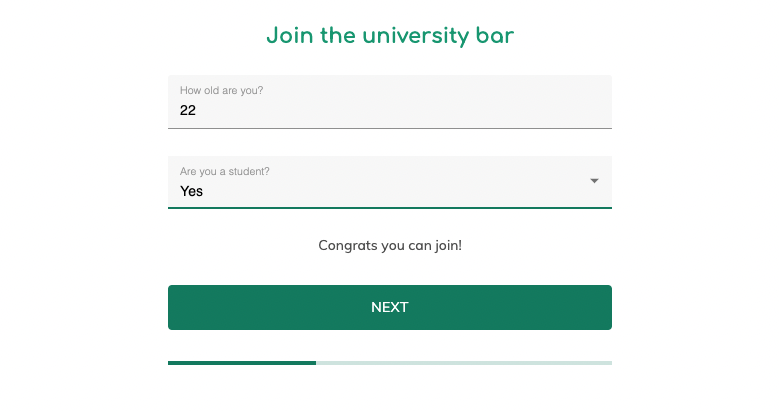Click the end of the progress indicator track

[609, 363]
